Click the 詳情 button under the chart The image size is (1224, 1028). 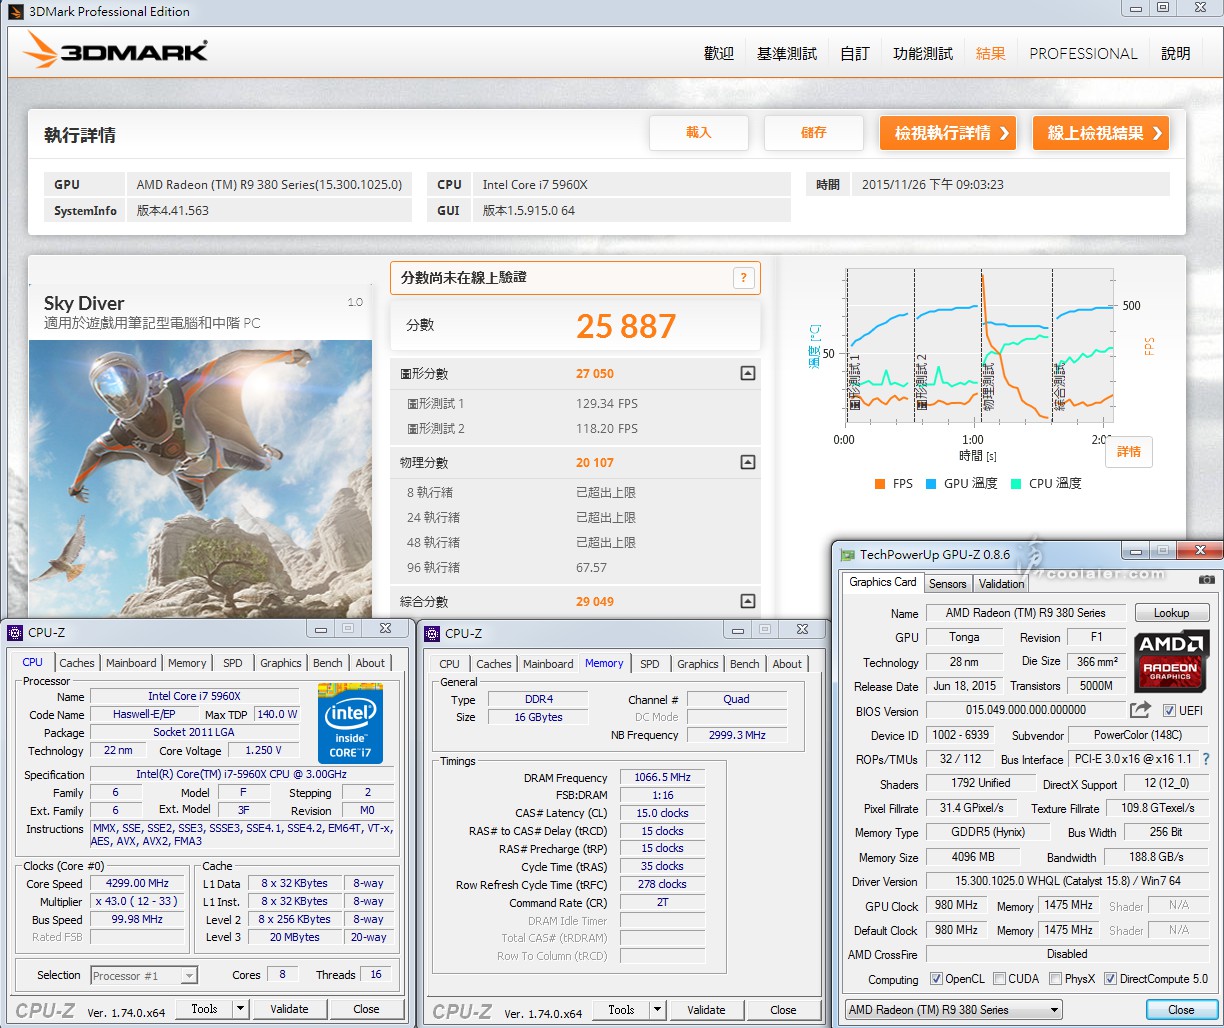coord(1129,452)
